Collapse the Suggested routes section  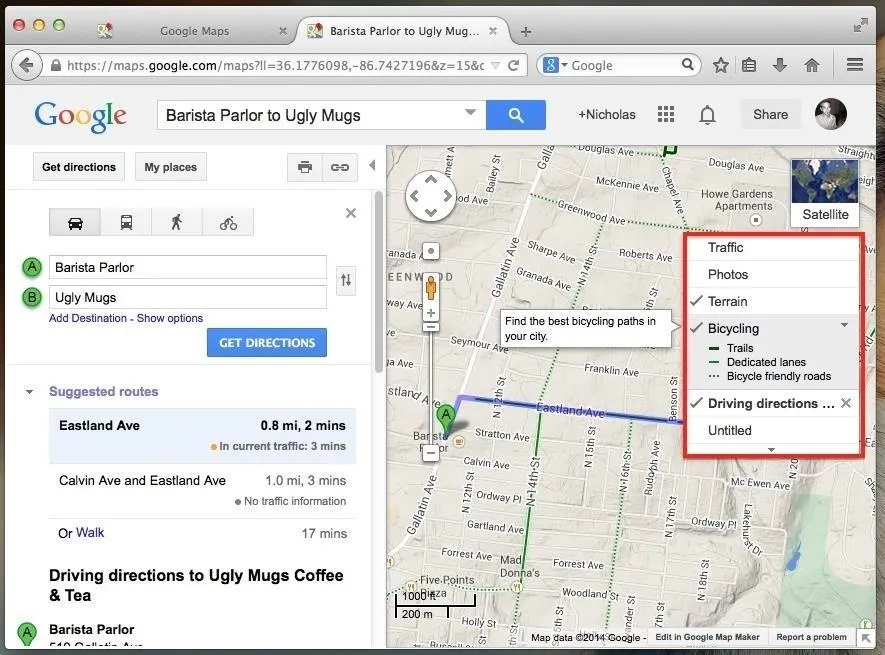tap(29, 391)
